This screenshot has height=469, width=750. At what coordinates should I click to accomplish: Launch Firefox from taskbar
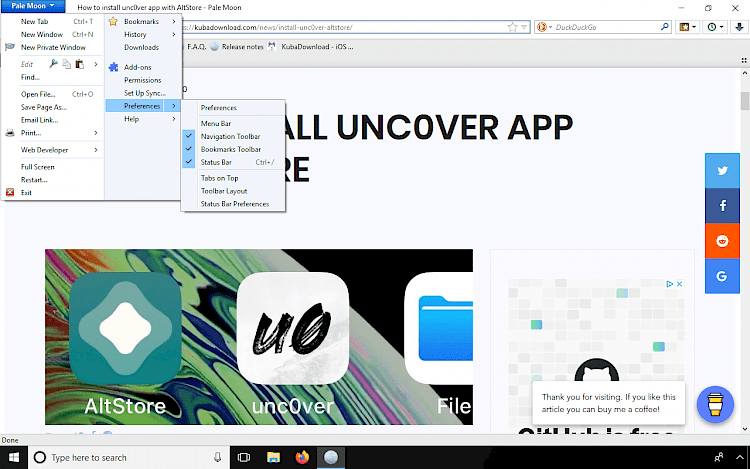302,458
